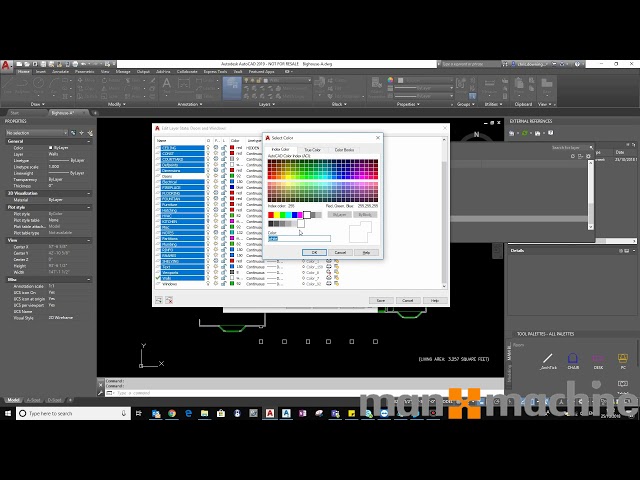Select the CHAIR tool in Tool Palettes
The height and width of the screenshot is (480, 640).
point(573,361)
